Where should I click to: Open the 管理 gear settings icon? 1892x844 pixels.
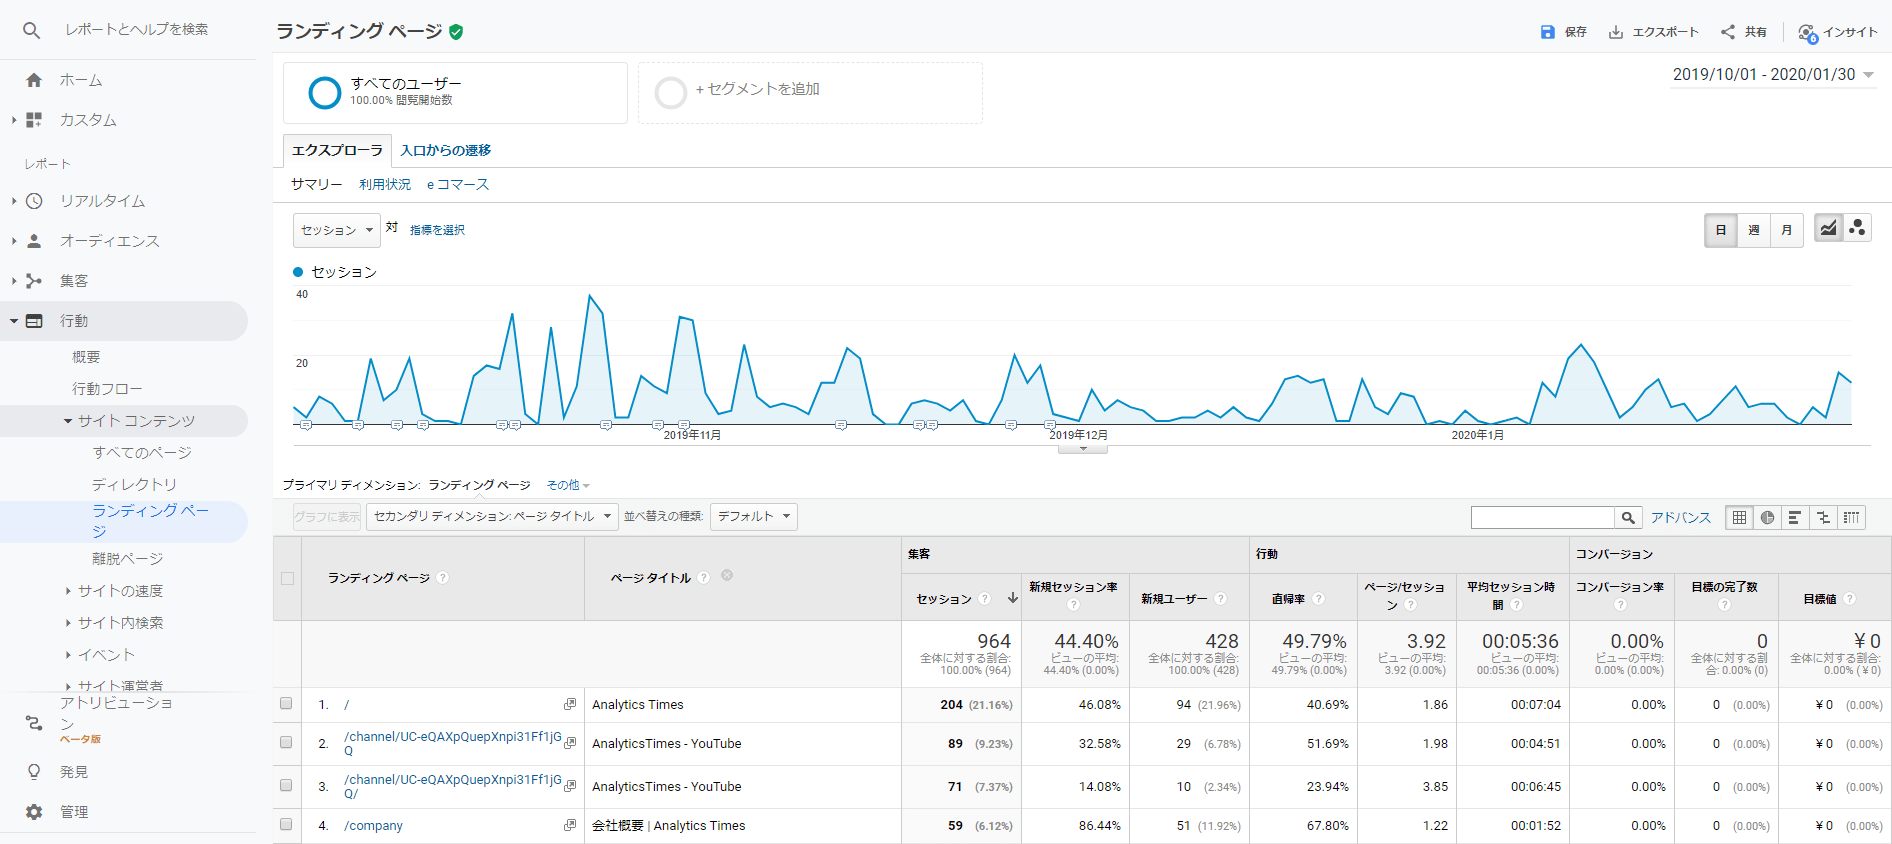(x=34, y=812)
